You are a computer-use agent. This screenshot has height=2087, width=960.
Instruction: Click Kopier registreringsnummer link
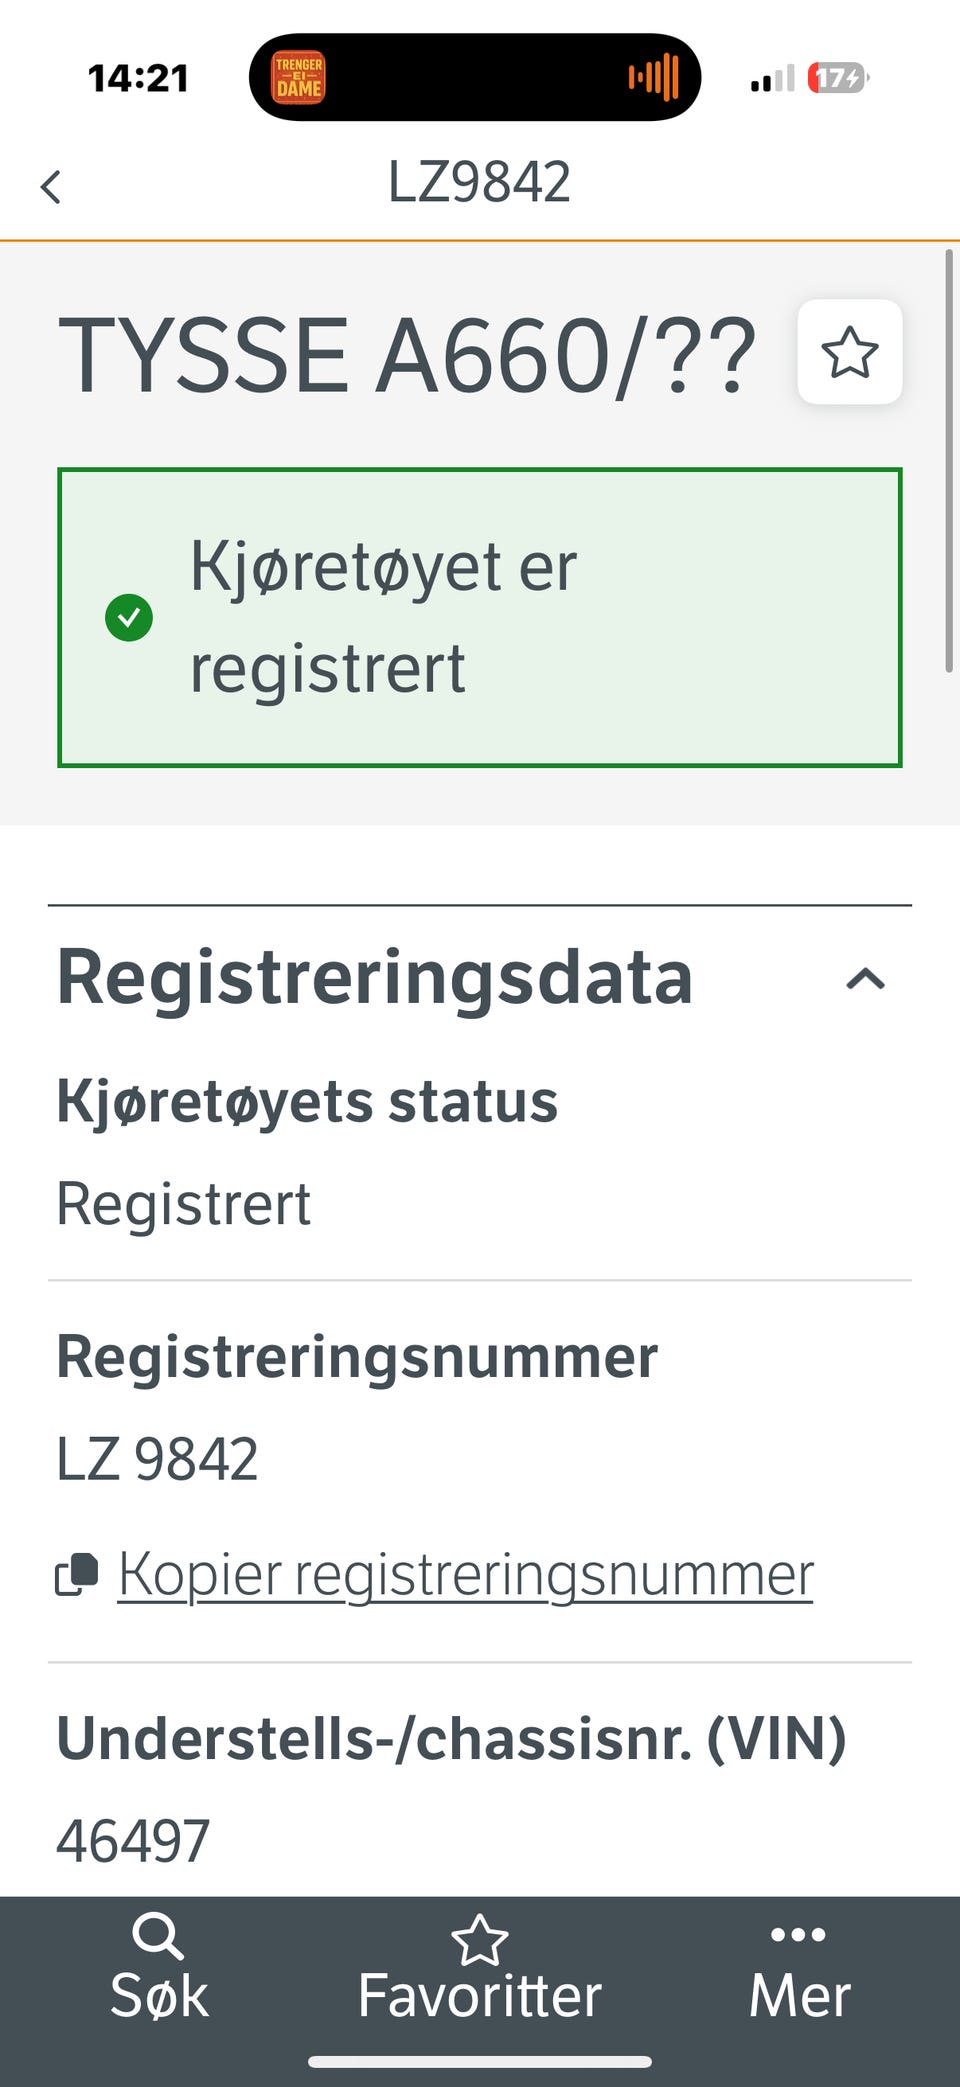click(x=465, y=1574)
